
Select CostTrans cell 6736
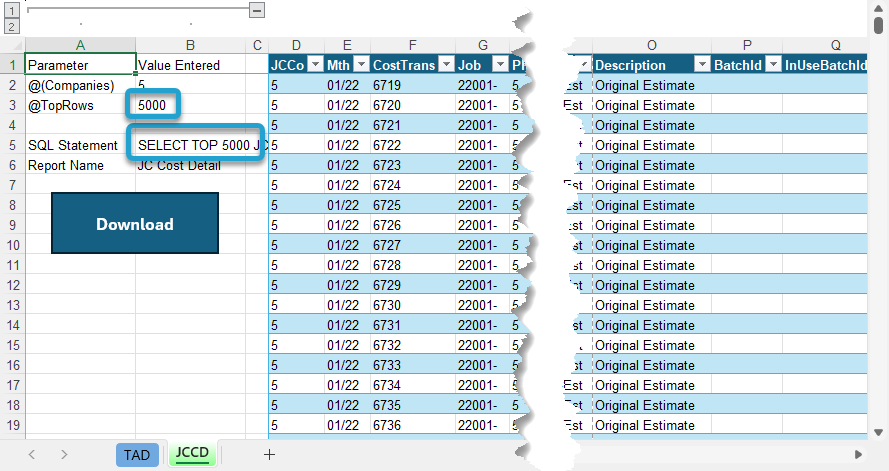coord(413,425)
